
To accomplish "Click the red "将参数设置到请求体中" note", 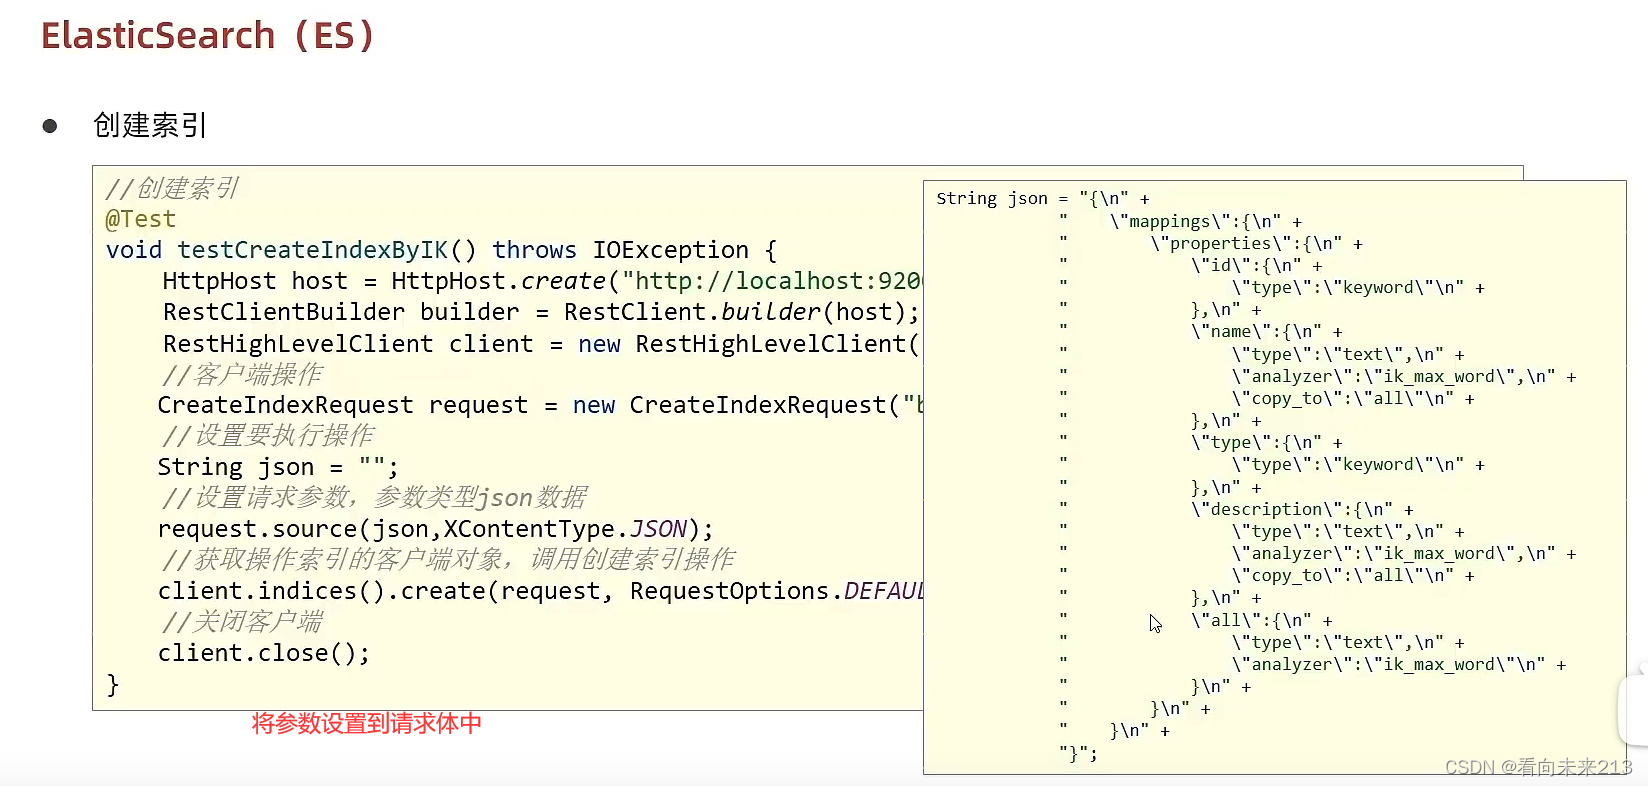I will pos(366,723).
